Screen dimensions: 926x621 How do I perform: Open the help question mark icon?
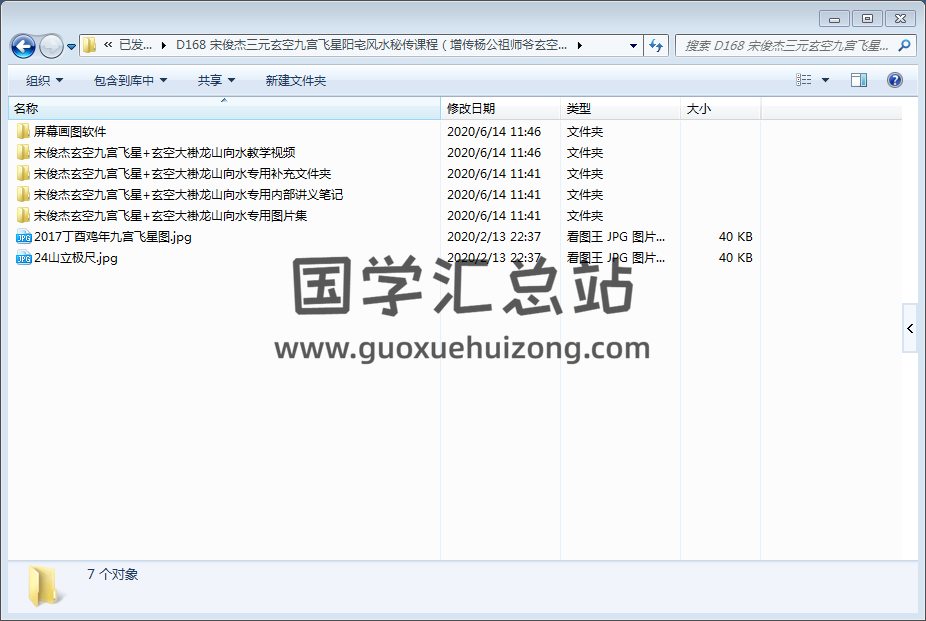coord(895,80)
